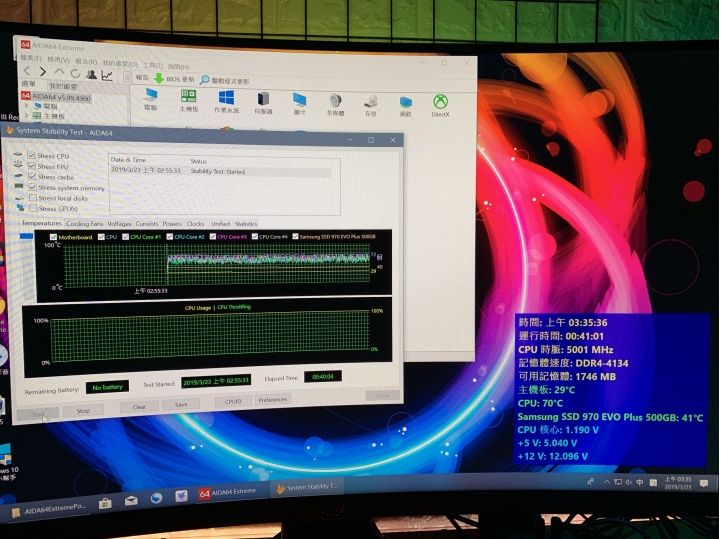Image resolution: width=721 pixels, height=539 pixels.
Task: Go back in AIDA64 Extreme toolbar
Action: point(27,71)
